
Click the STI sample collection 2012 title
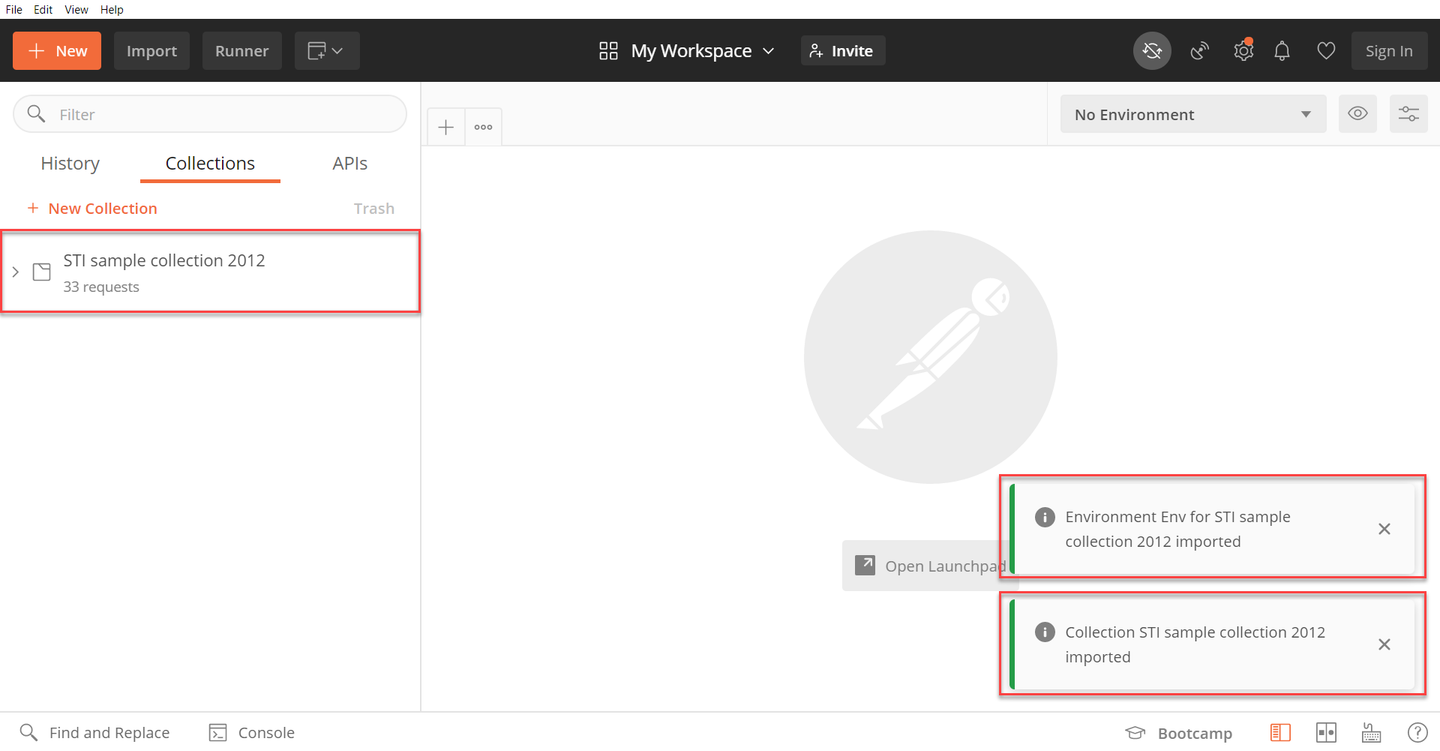[x=164, y=260]
